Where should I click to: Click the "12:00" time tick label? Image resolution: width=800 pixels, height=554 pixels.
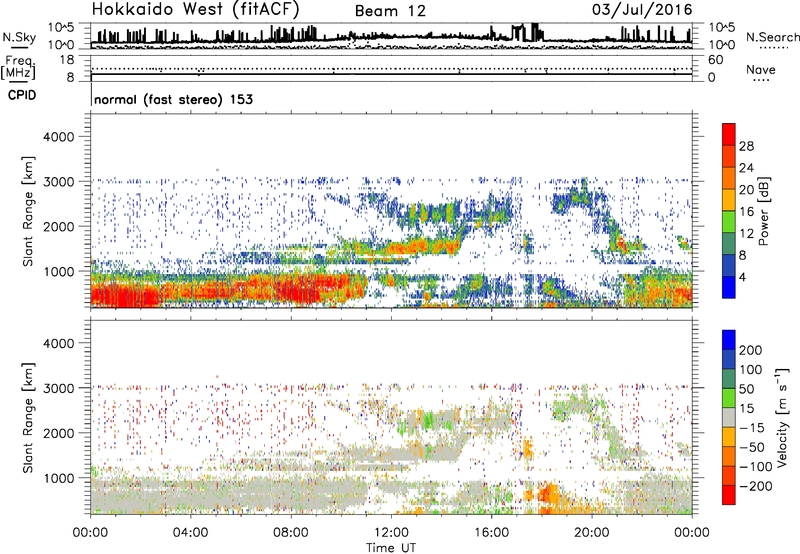click(391, 533)
